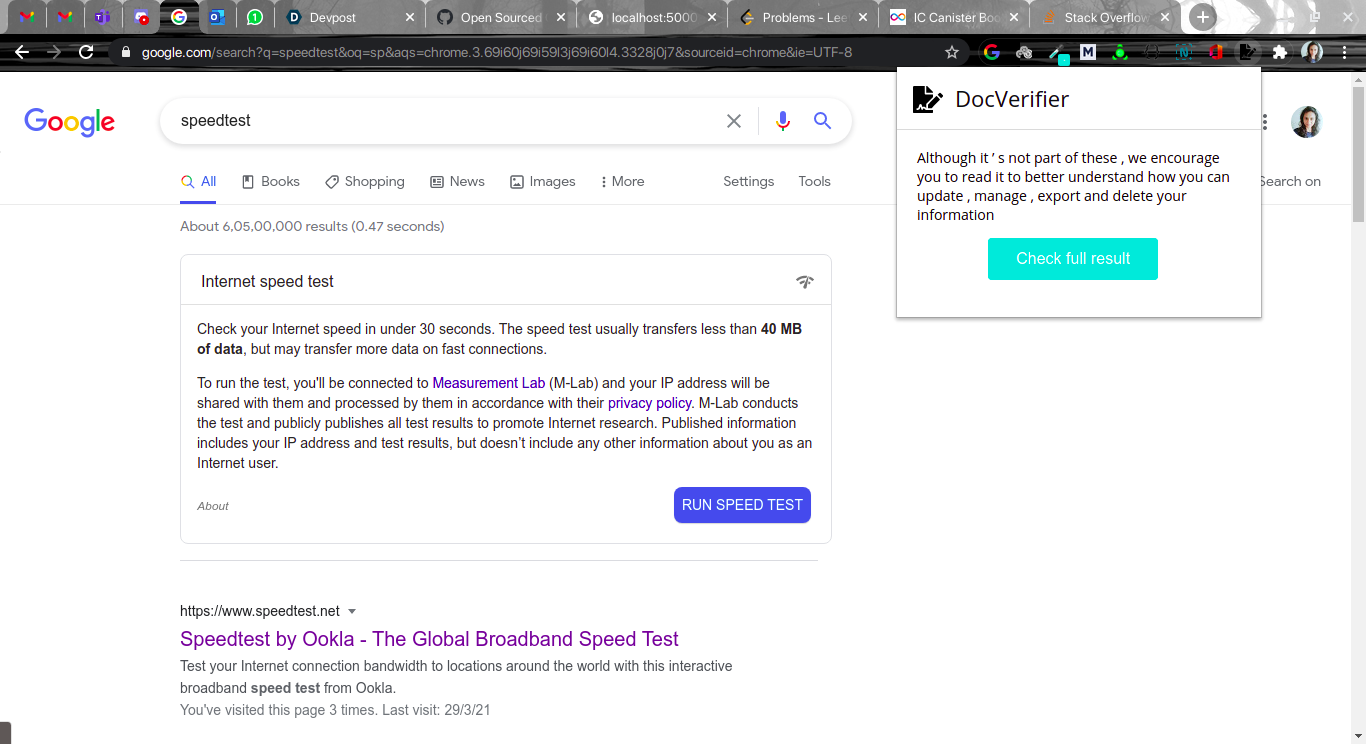1366x744 pixels.
Task: Bookmark this page with star icon
Action: tap(951, 52)
